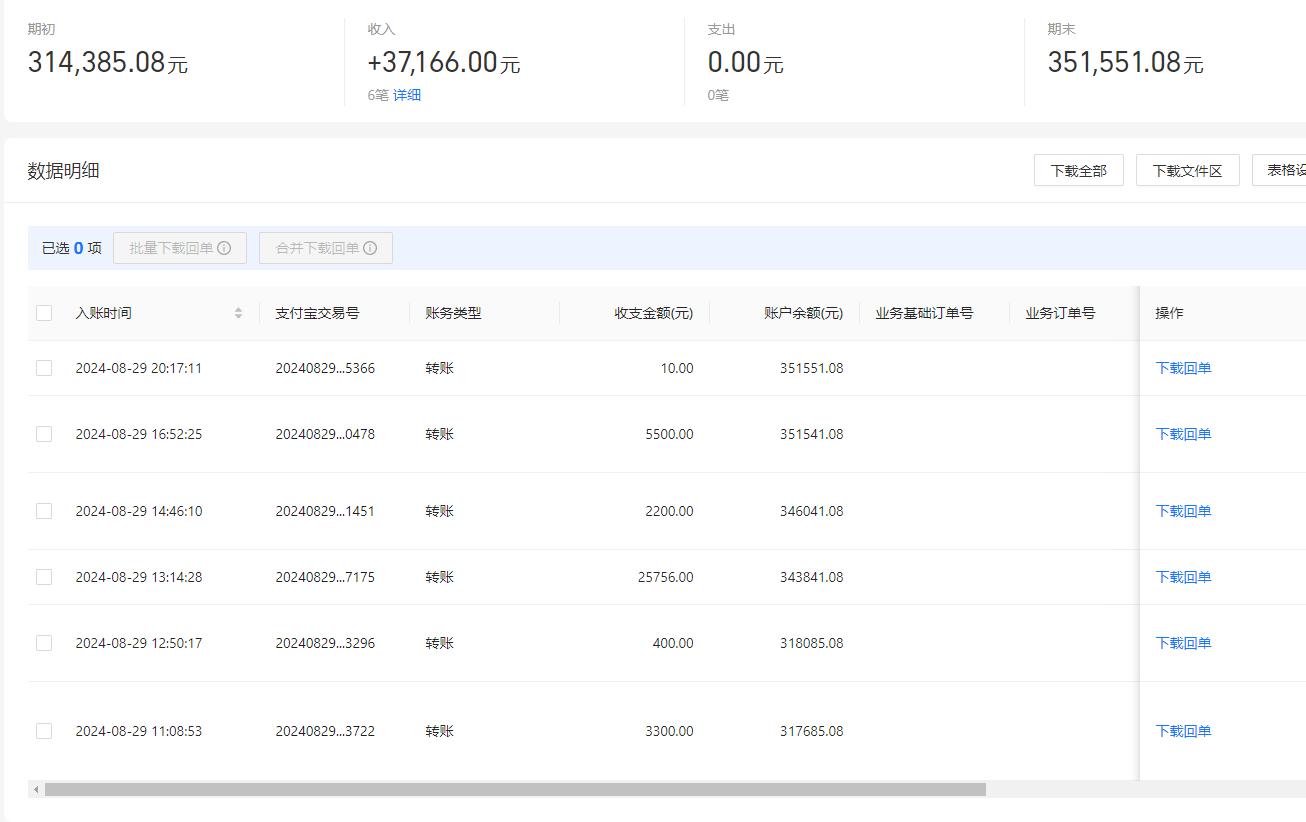The image size is (1306, 822).
Task: Click the 支出 amount 0.00元
Action: pos(745,63)
